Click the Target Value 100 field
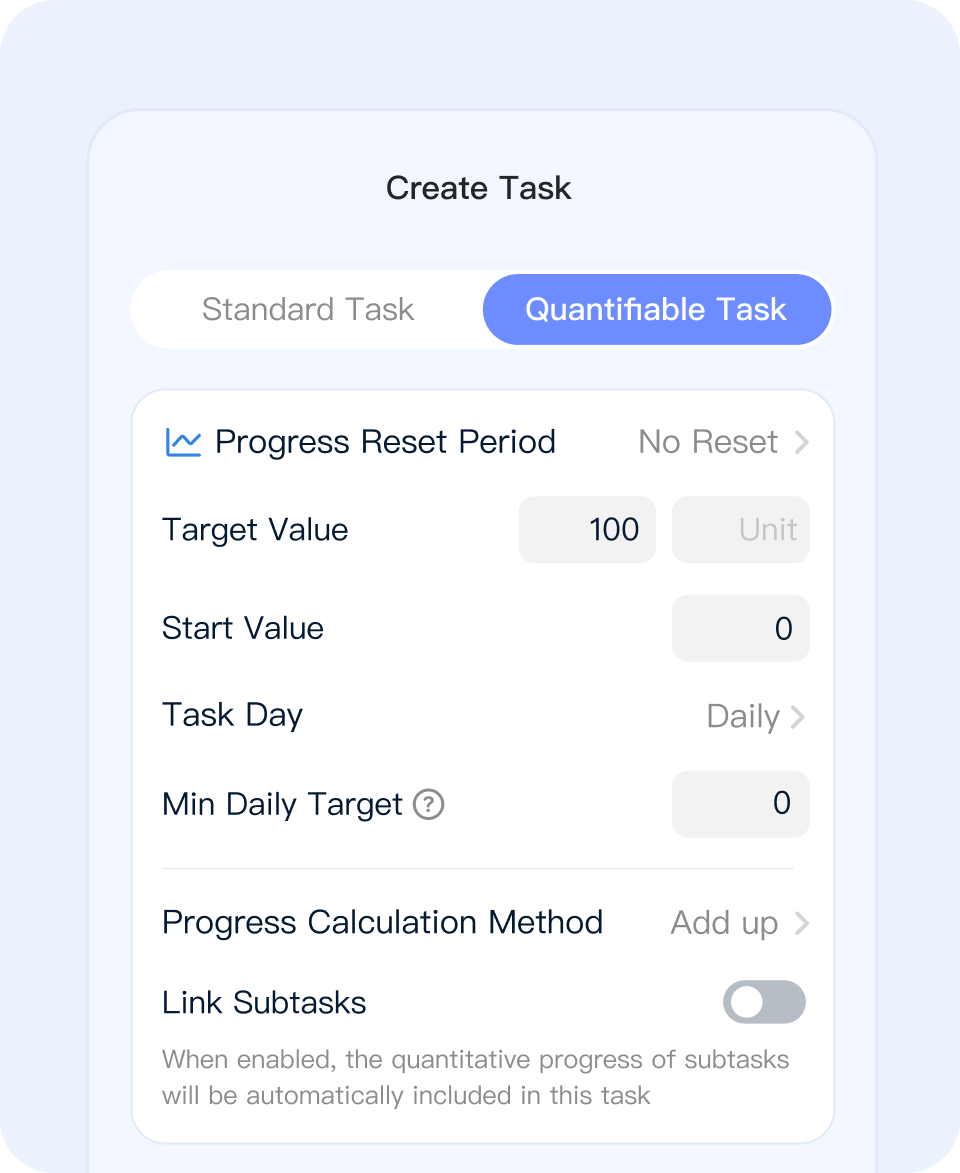960x1173 pixels. pyautogui.click(x=587, y=530)
